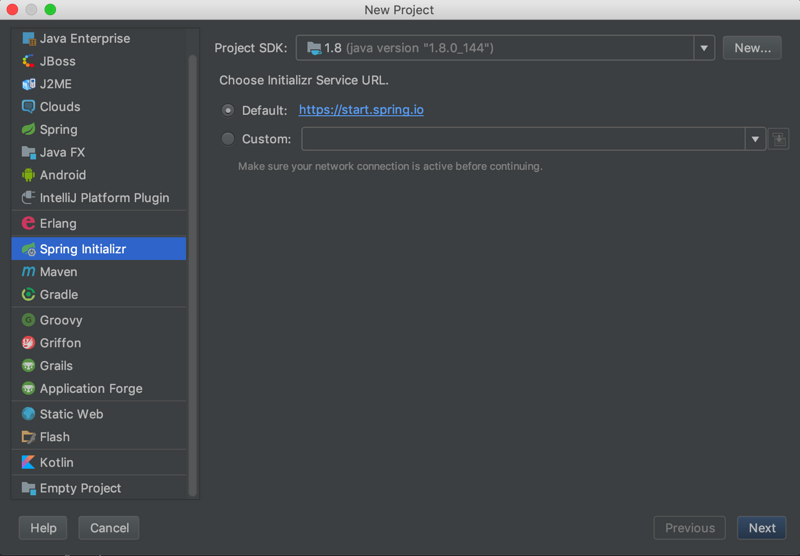Enable the Custom URL radio button
Viewport: 800px width, 556px height.
pyautogui.click(x=228, y=139)
